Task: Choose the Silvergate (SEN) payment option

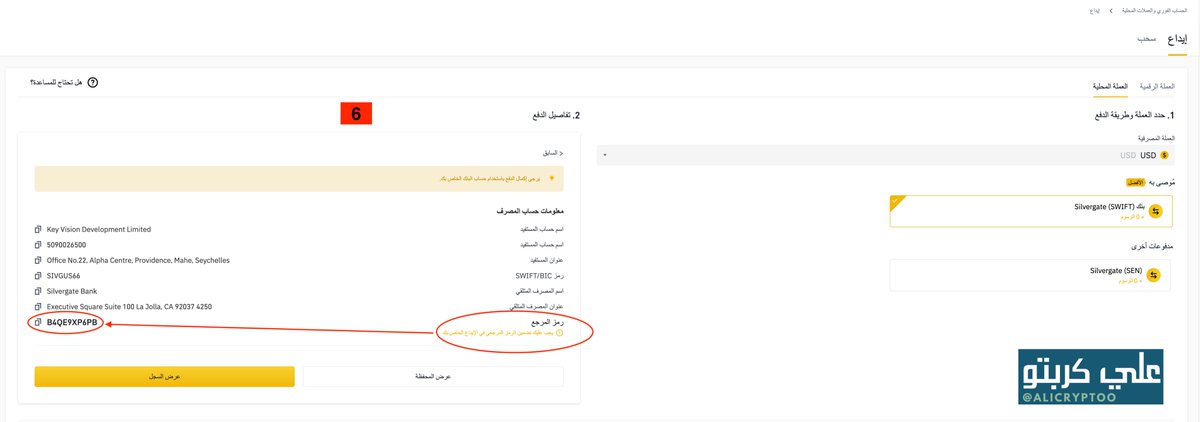Action: click(1032, 275)
